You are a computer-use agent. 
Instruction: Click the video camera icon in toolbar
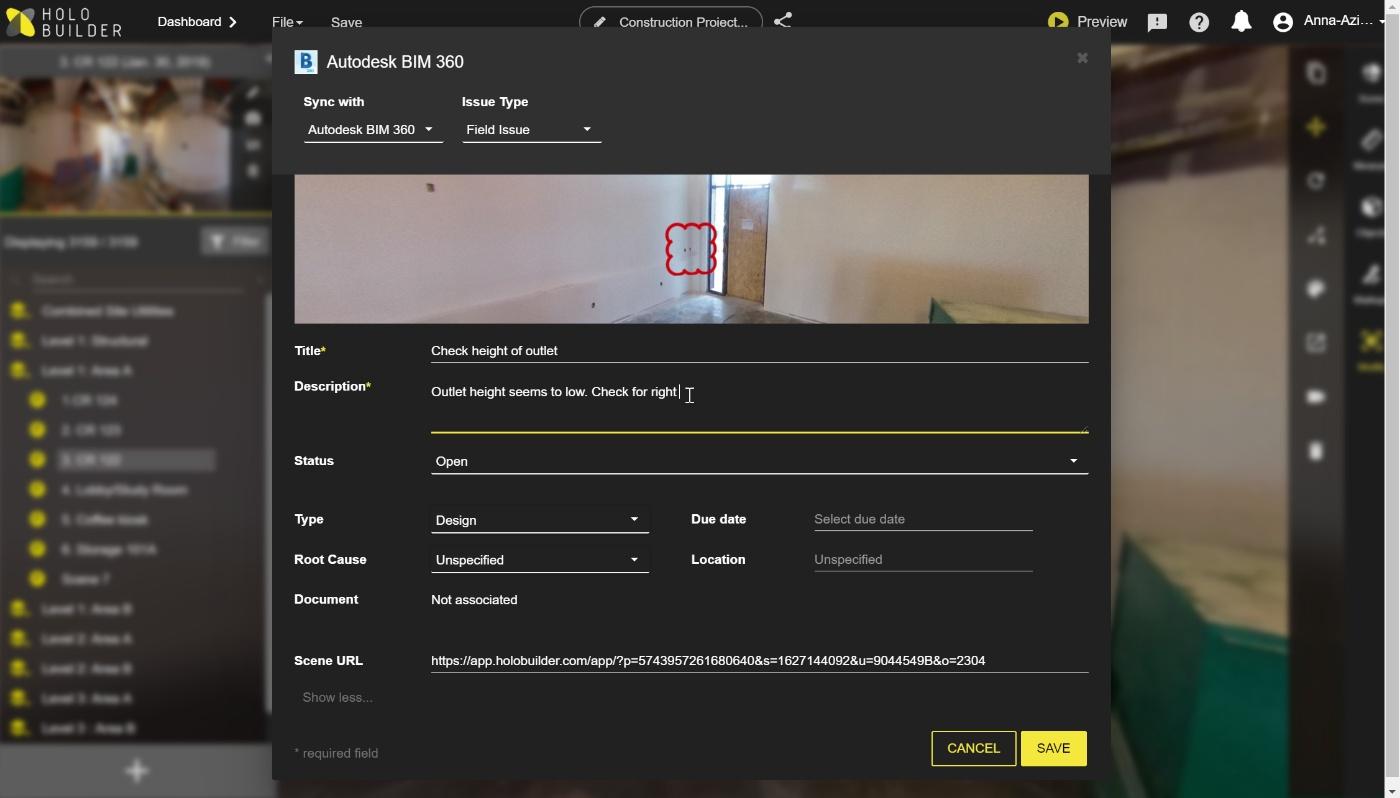point(1316,397)
